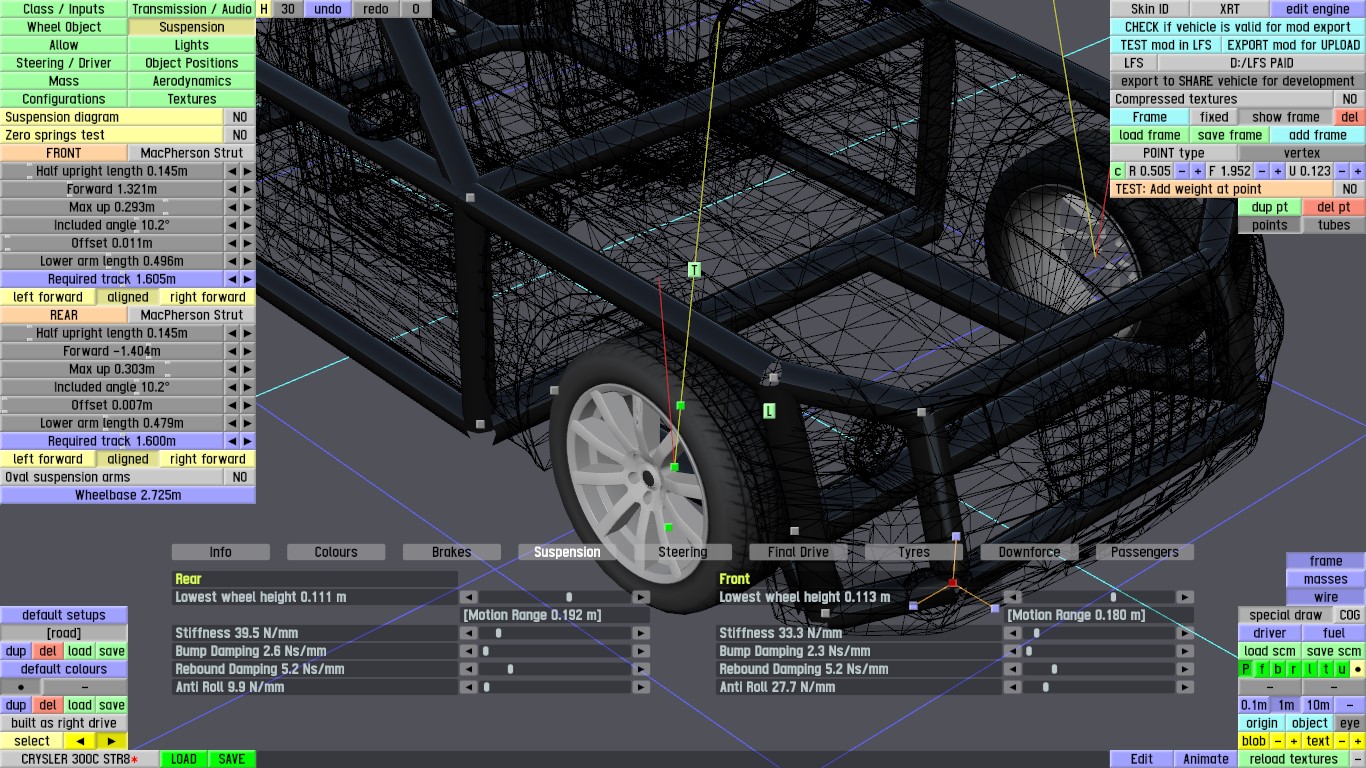Switch to perspective view P button
1366x768 pixels.
(x=1246, y=669)
